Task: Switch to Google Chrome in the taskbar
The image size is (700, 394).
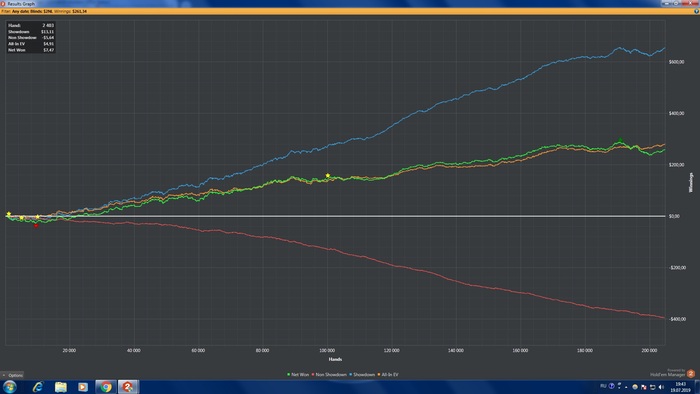Action: coord(106,387)
